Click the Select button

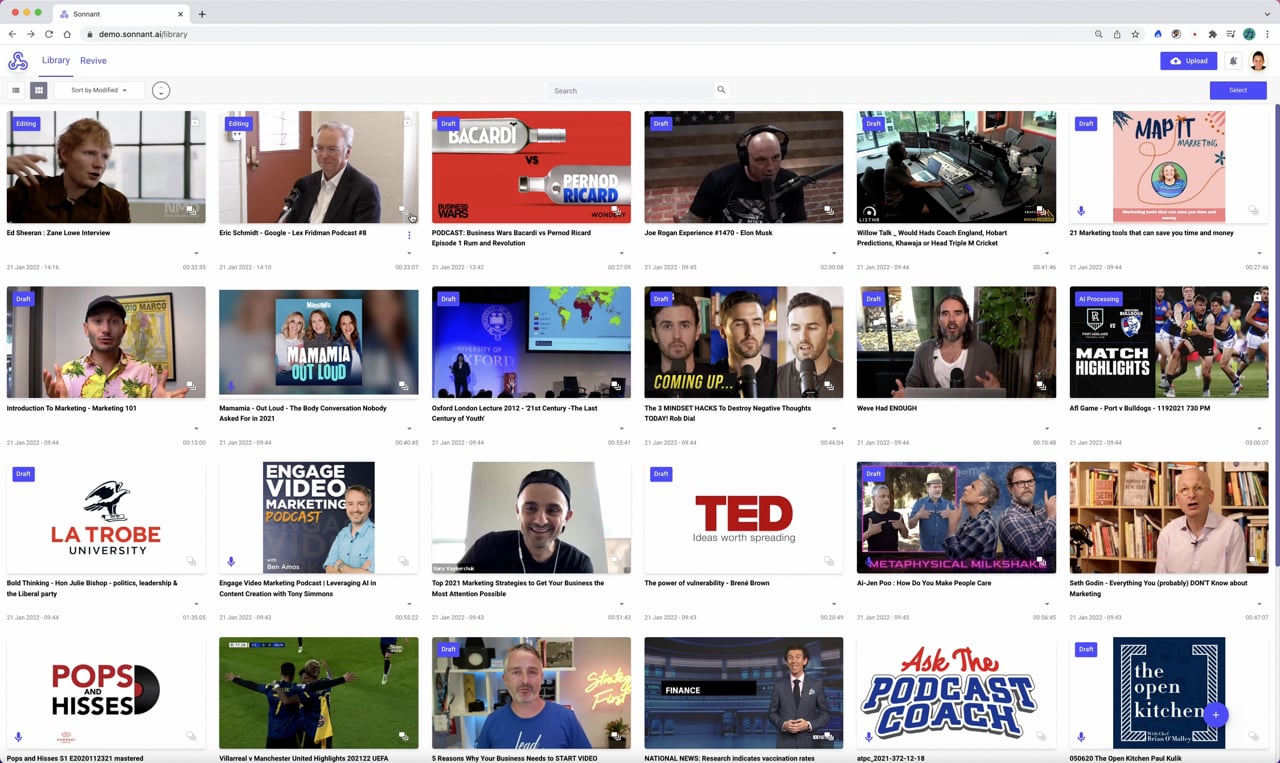coord(1238,90)
